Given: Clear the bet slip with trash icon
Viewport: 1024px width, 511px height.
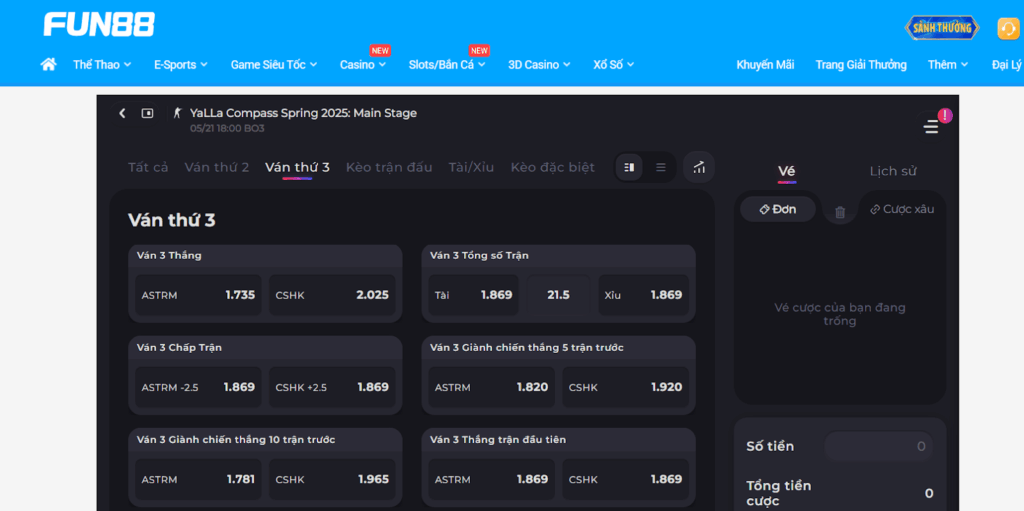Looking at the screenshot, I should [840, 212].
